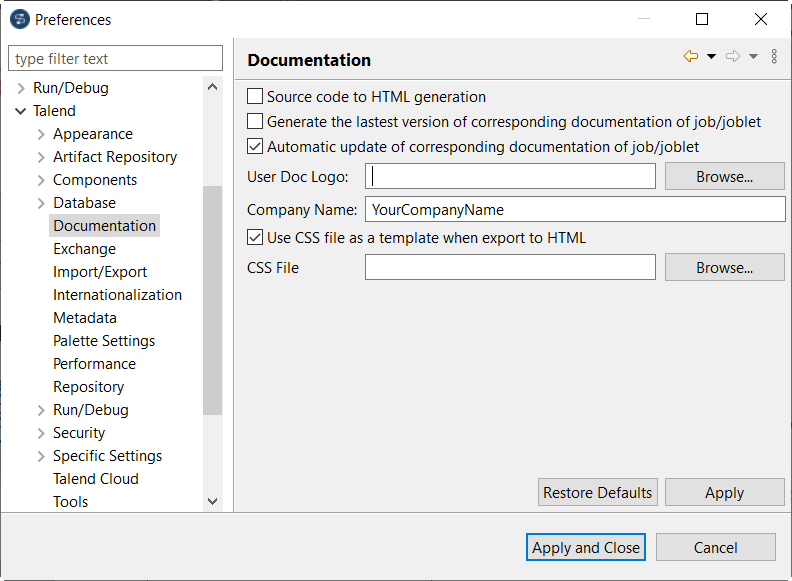Image resolution: width=792 pixels, height=581 pixels.
Task: Disable Automatic update of documentation checkbox
Action: coord(255,147)
